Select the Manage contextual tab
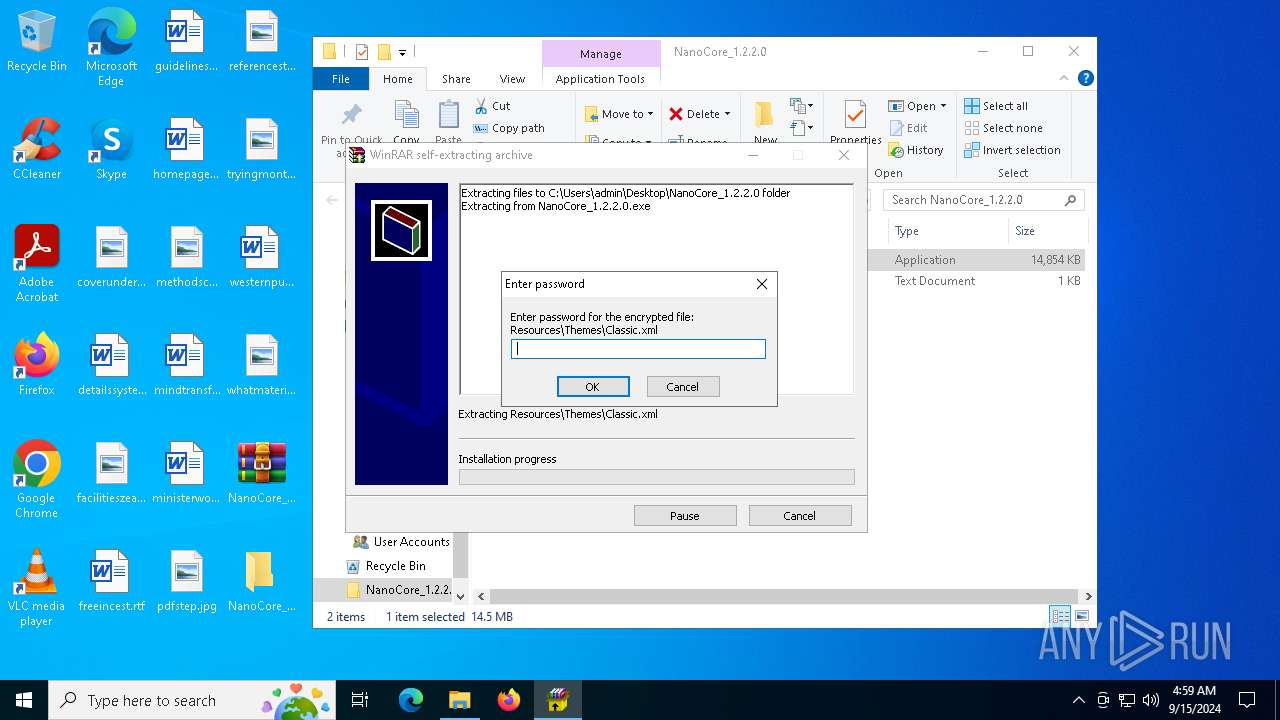Screen dimensions: 1280x720 click(x=600, y=54)
